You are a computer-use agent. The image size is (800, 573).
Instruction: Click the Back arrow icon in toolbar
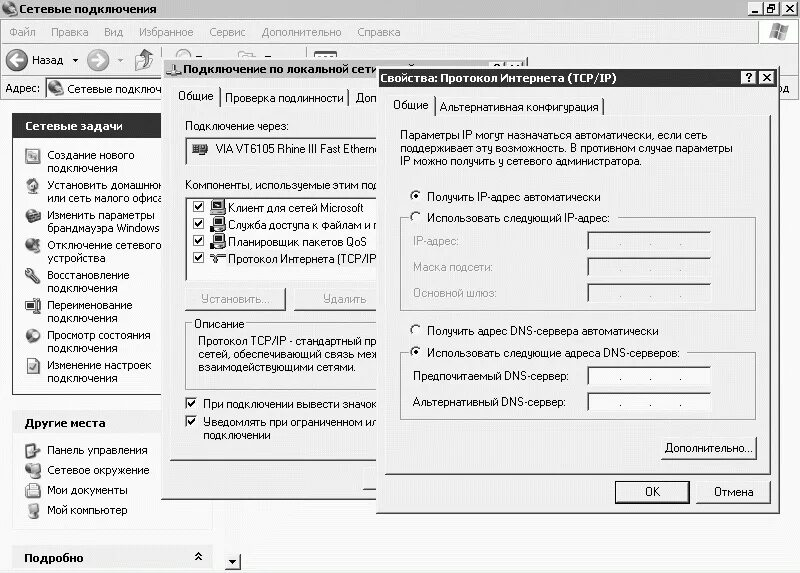17,60
